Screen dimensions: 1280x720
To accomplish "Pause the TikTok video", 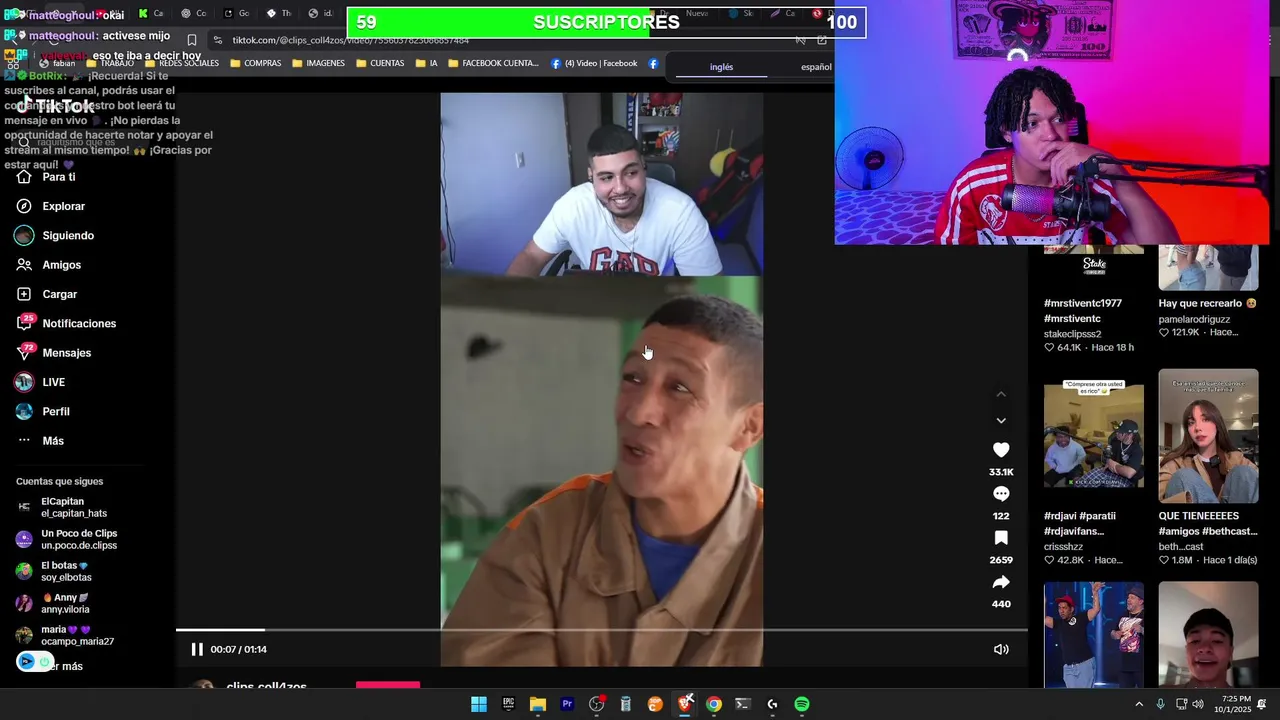I will point(197,649).
